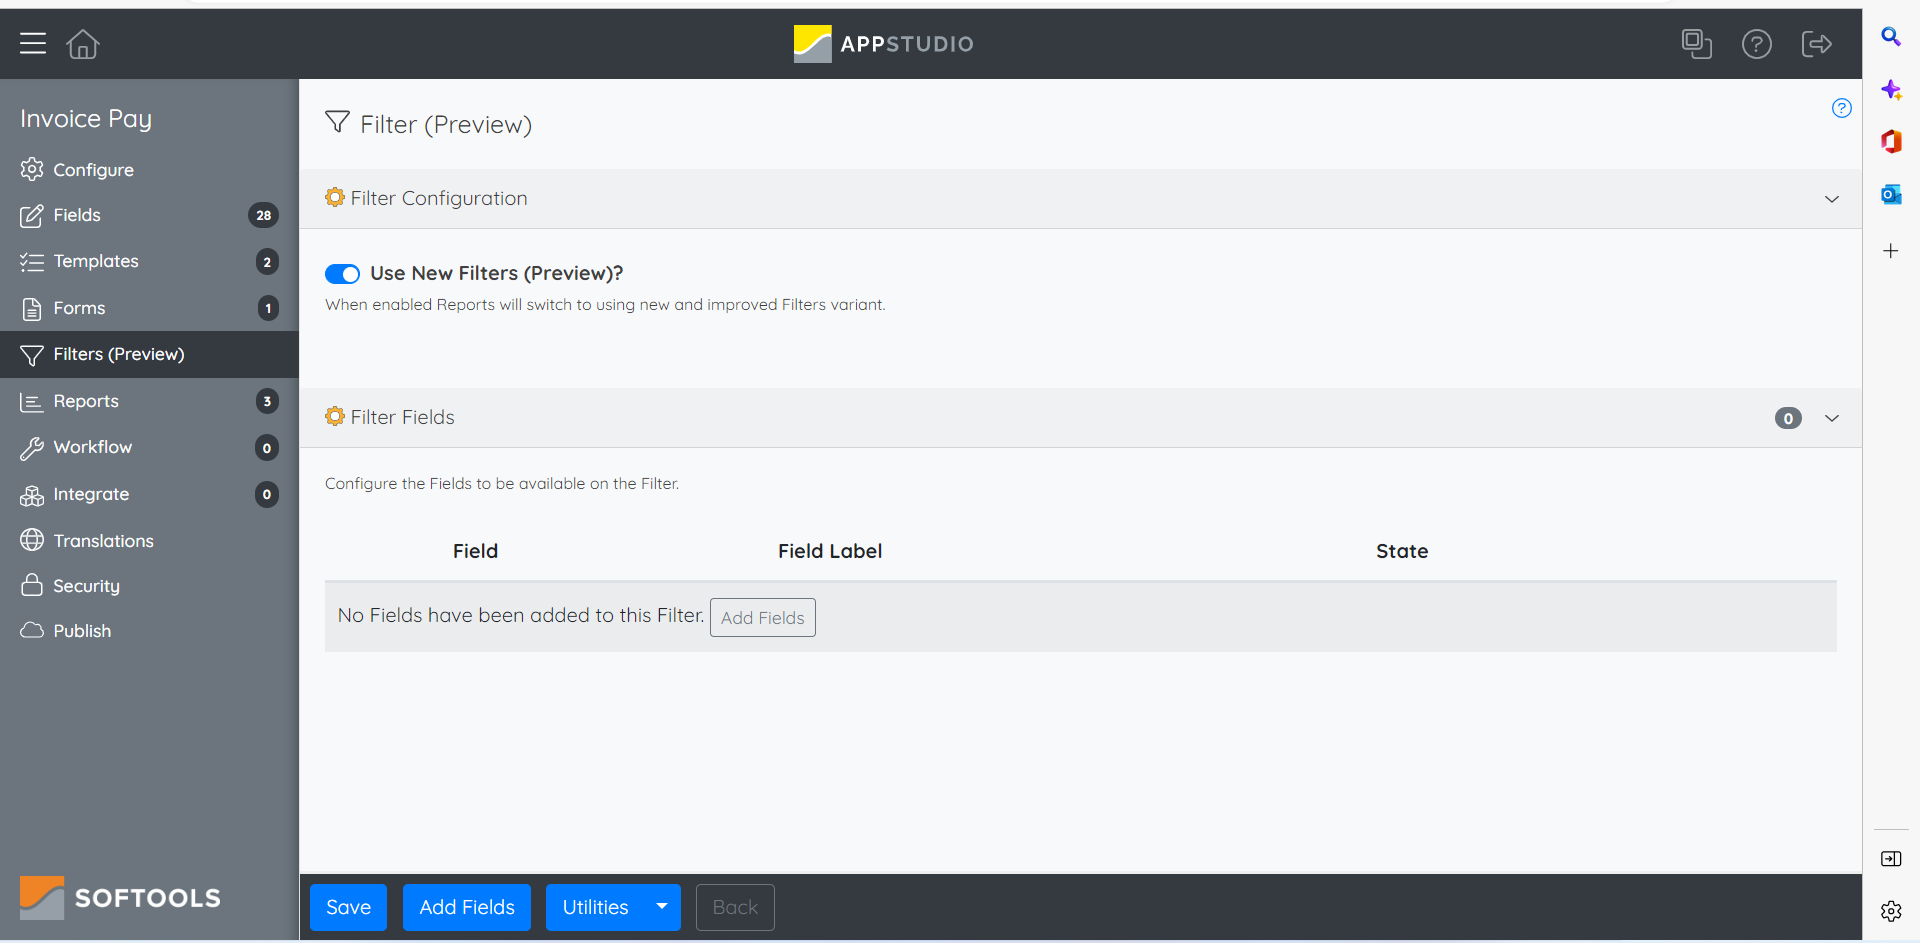Click the Filter Fields count badge 0
The image size is (1920, 943).
coord(1788,418)
